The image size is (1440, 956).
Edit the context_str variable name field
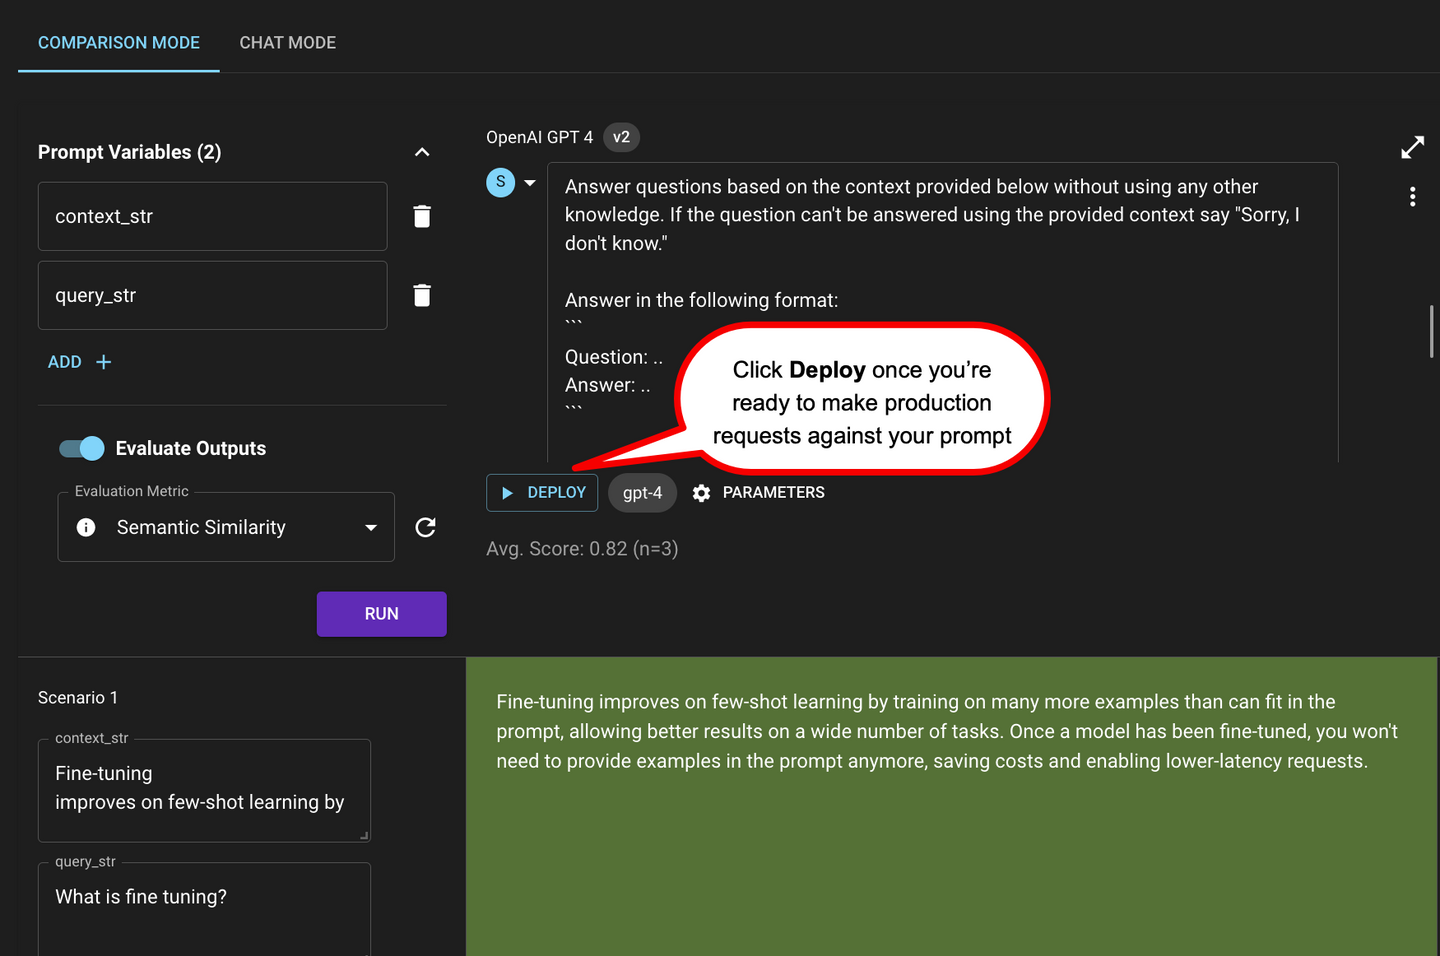pyautogui.click(x=212, y=216)
